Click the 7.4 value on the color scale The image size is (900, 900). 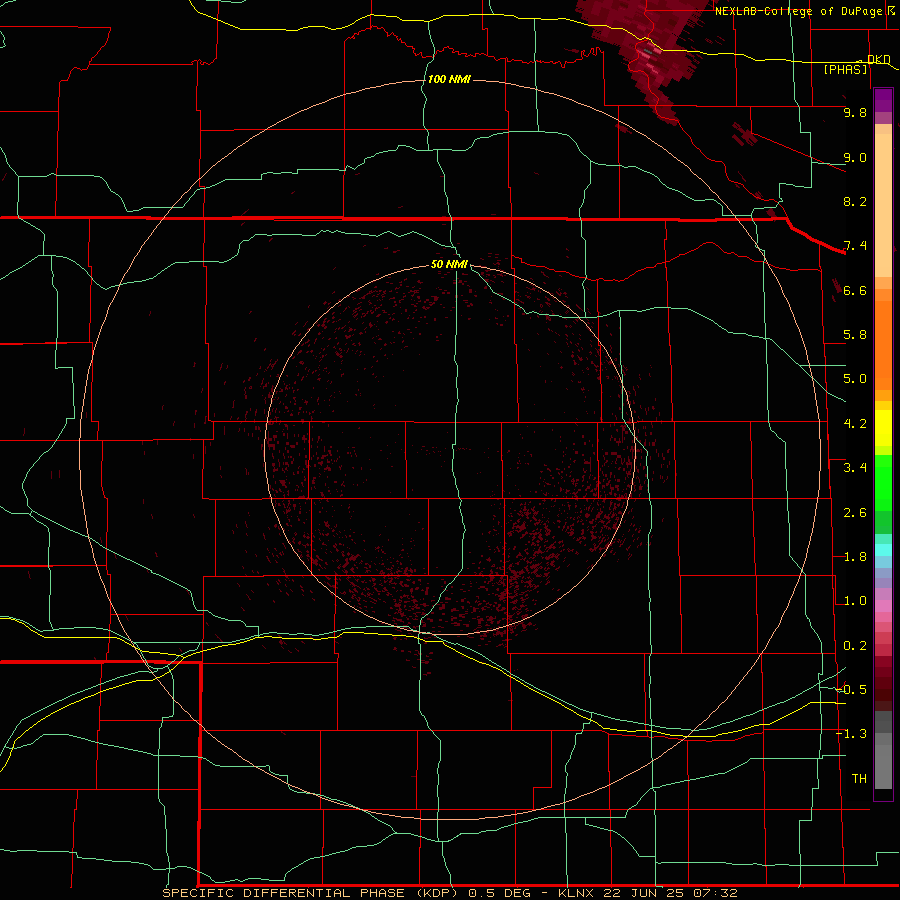[x=855, y=246]
